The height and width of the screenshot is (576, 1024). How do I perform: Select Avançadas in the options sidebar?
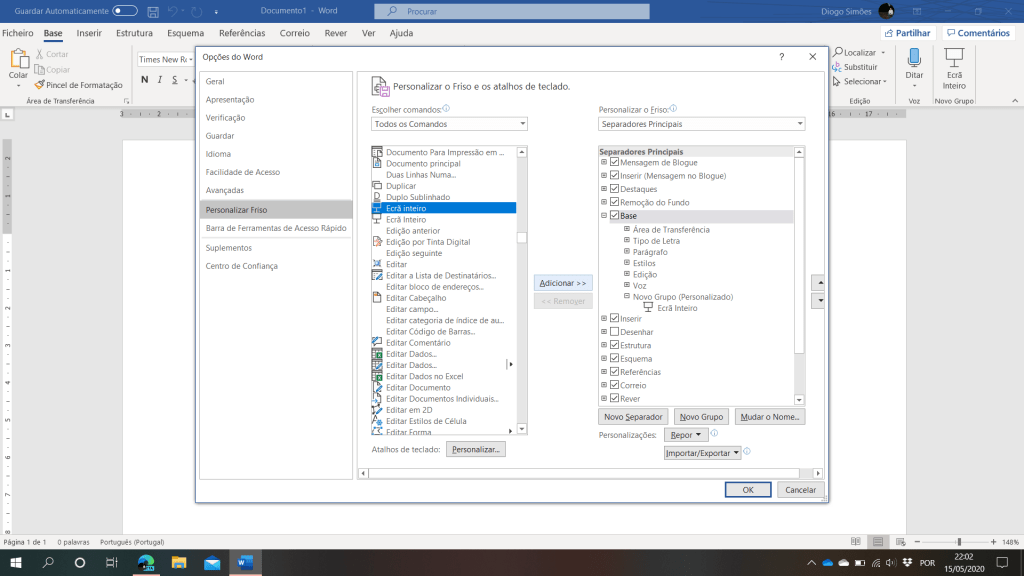225,190
